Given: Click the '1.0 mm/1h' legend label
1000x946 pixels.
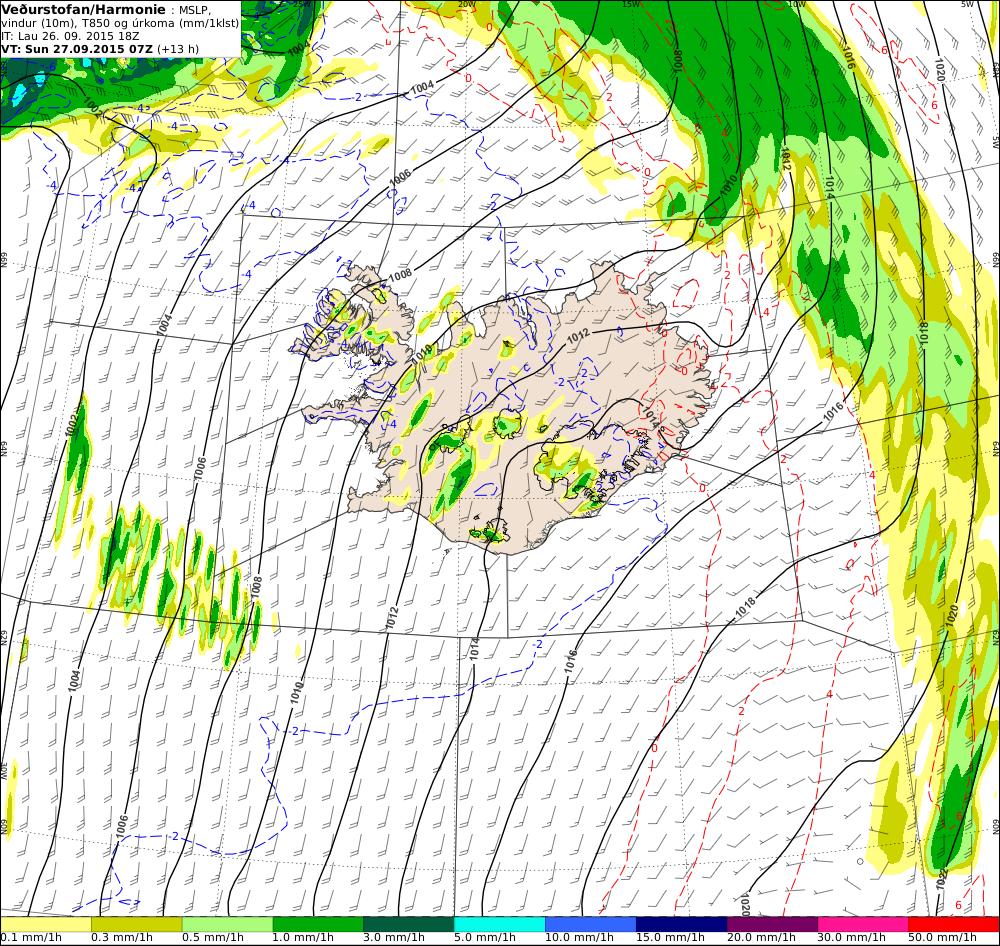Looking at the screenshot, I should (x=304, y=938).
